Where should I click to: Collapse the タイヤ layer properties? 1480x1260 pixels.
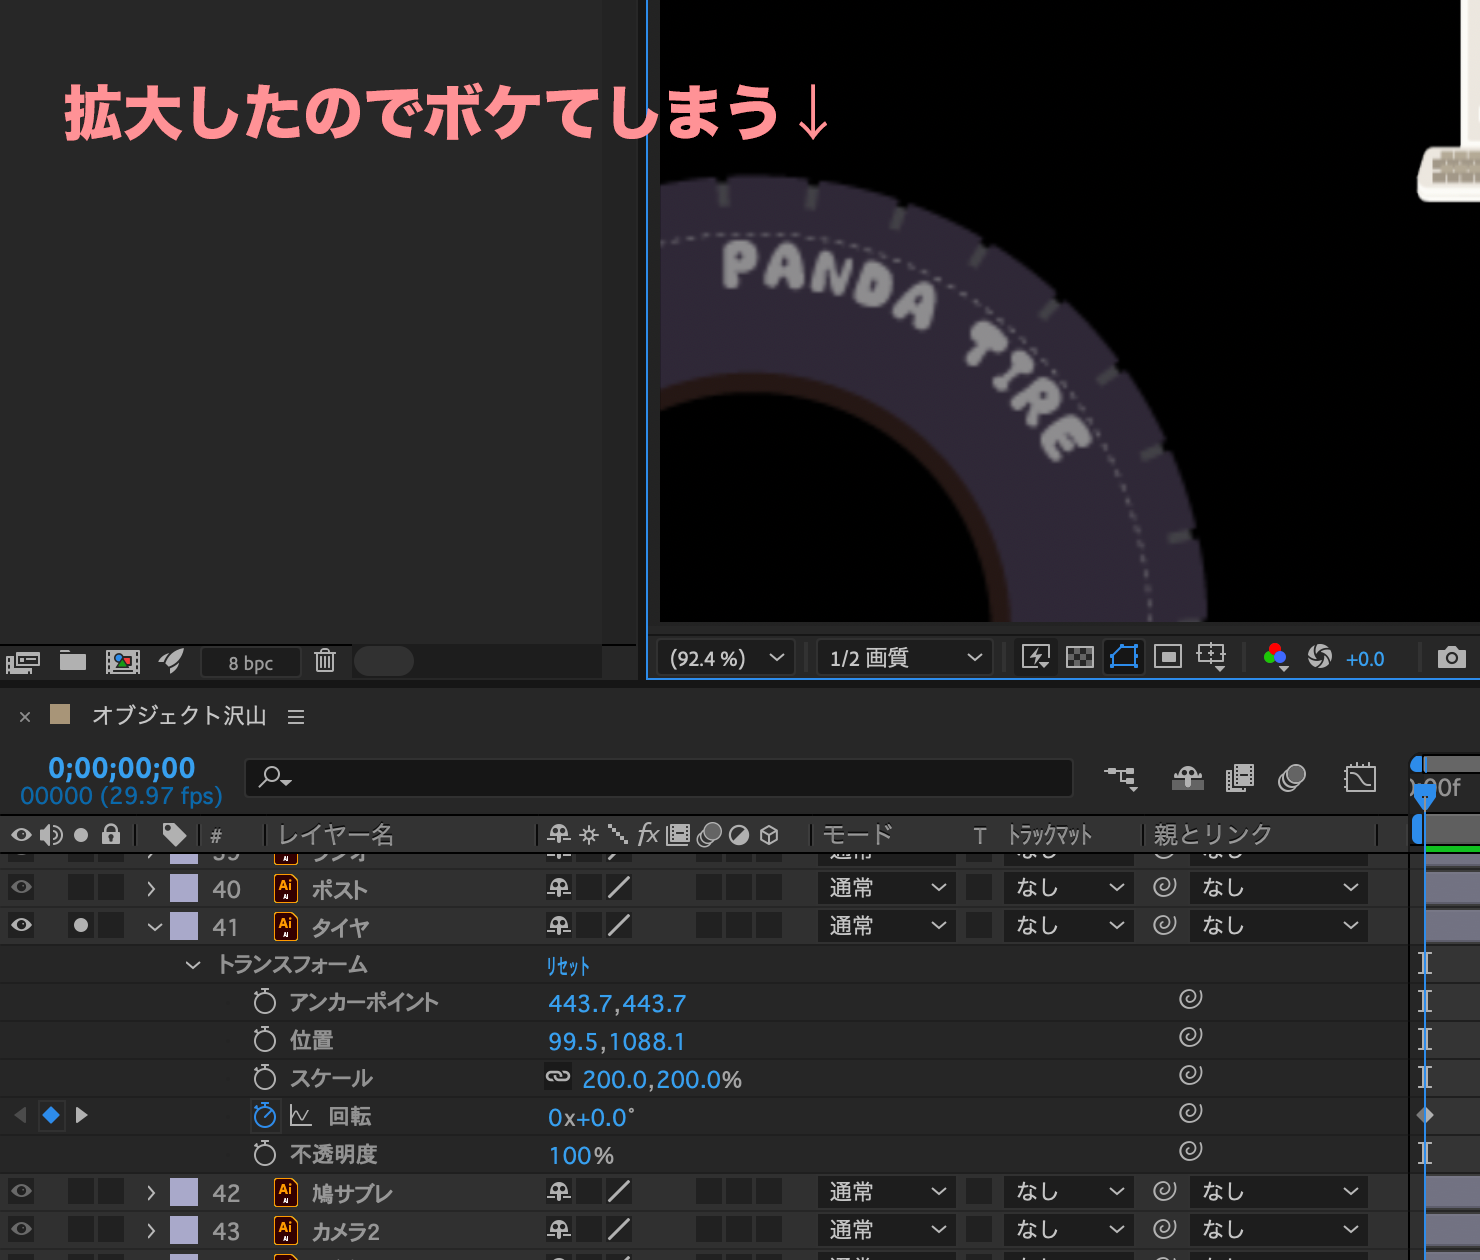pyautogui.click(x=154, y=927)
